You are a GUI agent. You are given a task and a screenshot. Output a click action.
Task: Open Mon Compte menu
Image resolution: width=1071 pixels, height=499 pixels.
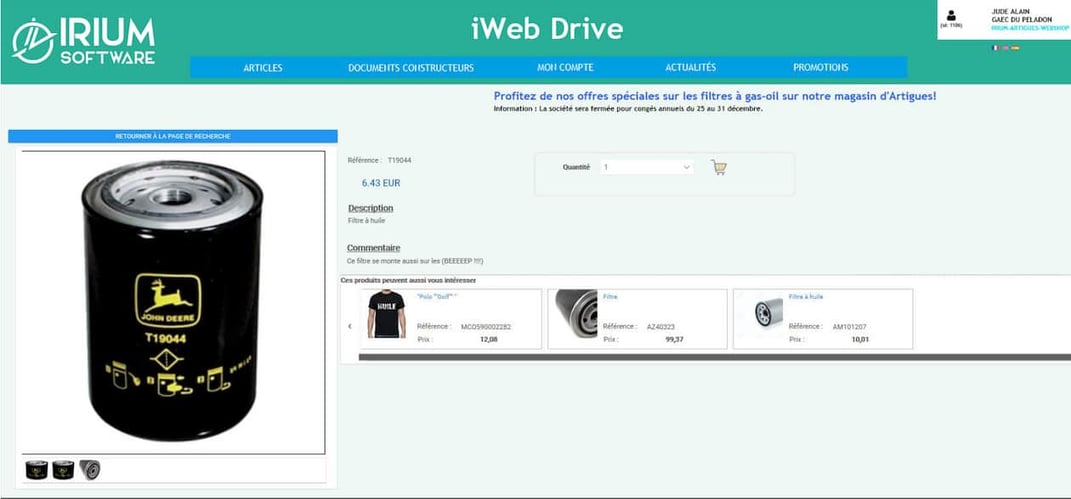click(x=565, y=68)
